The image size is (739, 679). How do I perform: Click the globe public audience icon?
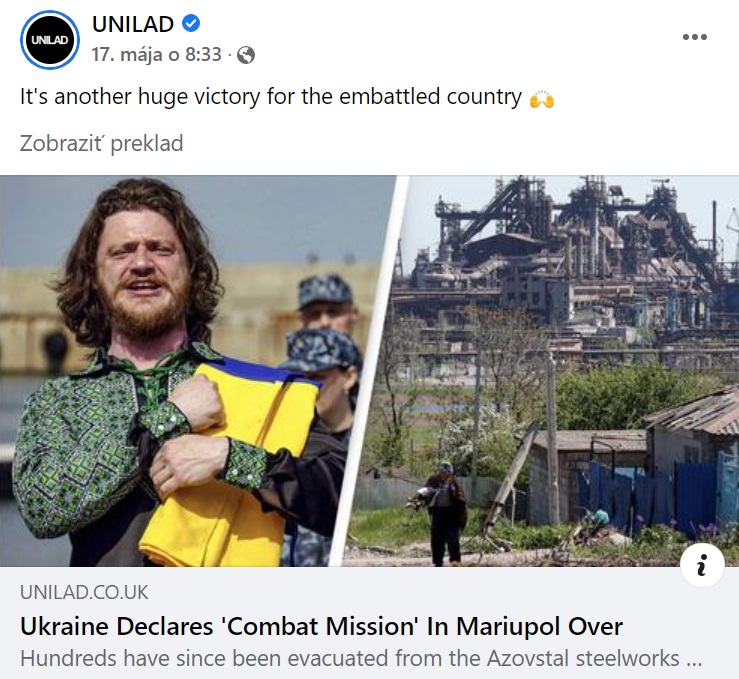coord(246,55)
